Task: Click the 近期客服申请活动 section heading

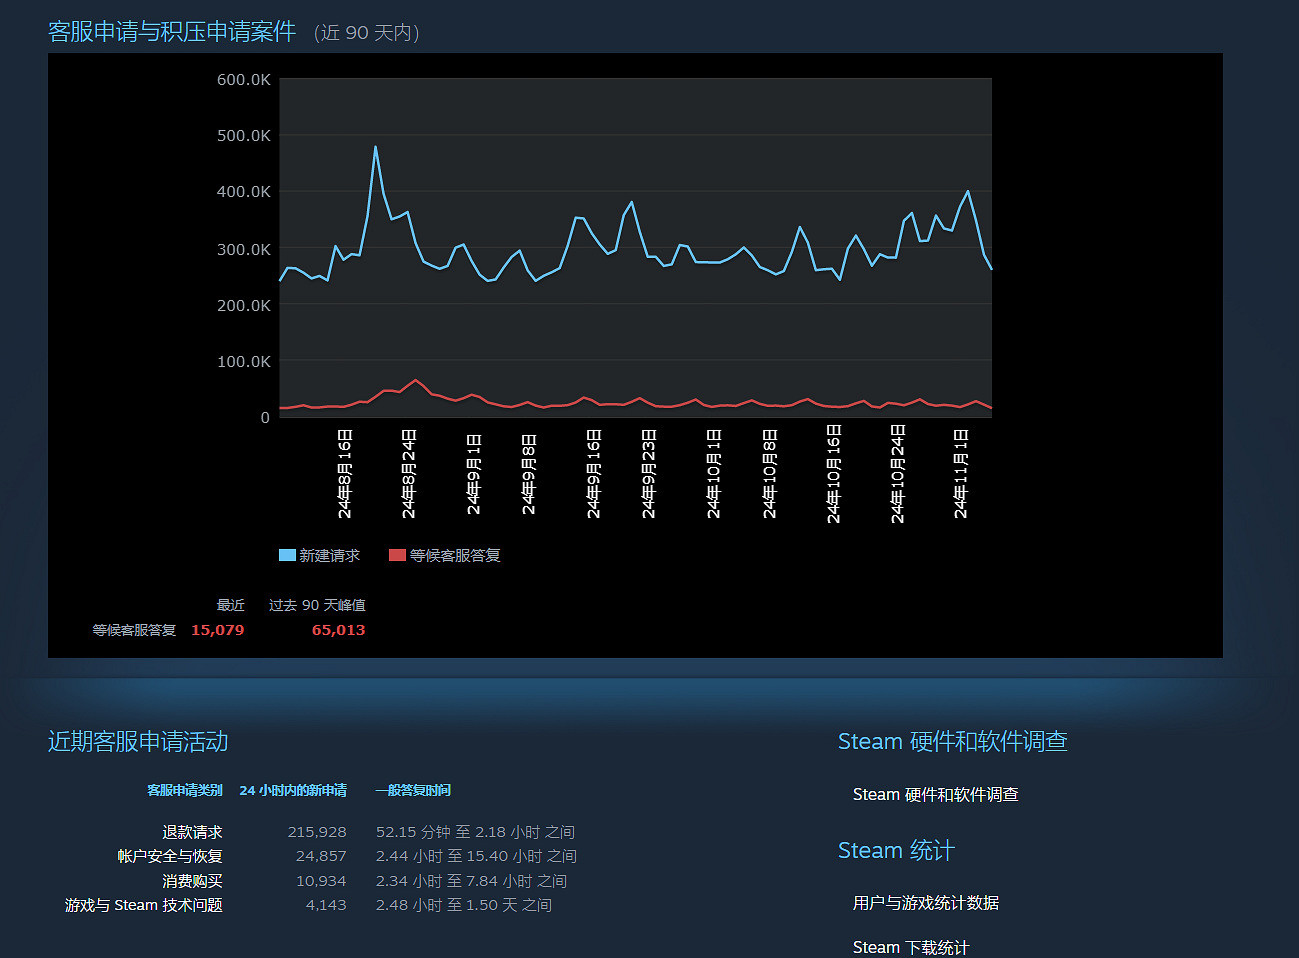Action: [137, 742]
